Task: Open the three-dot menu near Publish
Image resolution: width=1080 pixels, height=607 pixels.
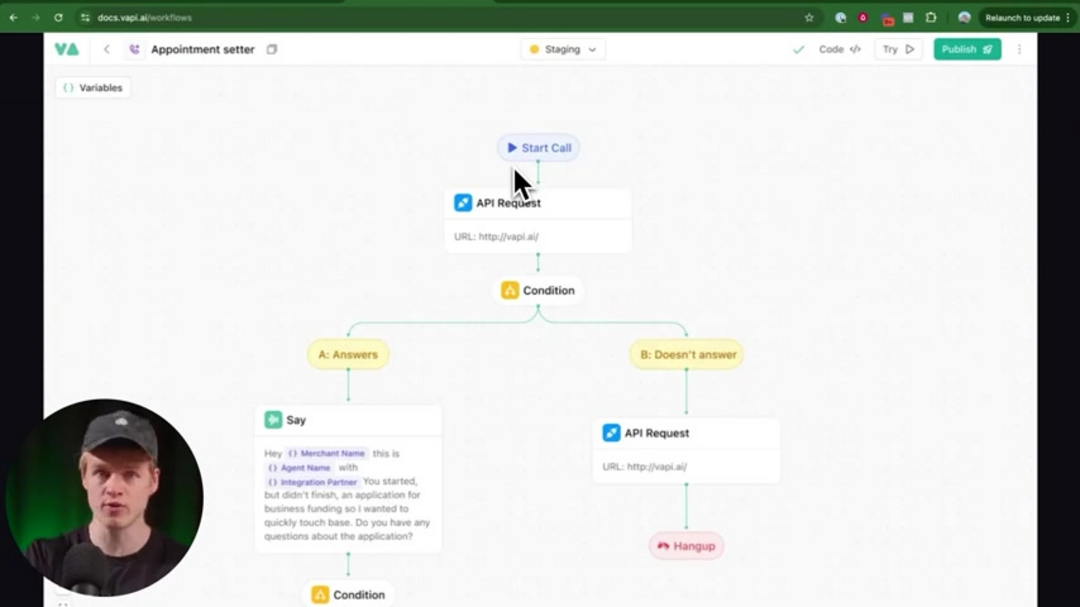Action: click(x=1019, y=48)
